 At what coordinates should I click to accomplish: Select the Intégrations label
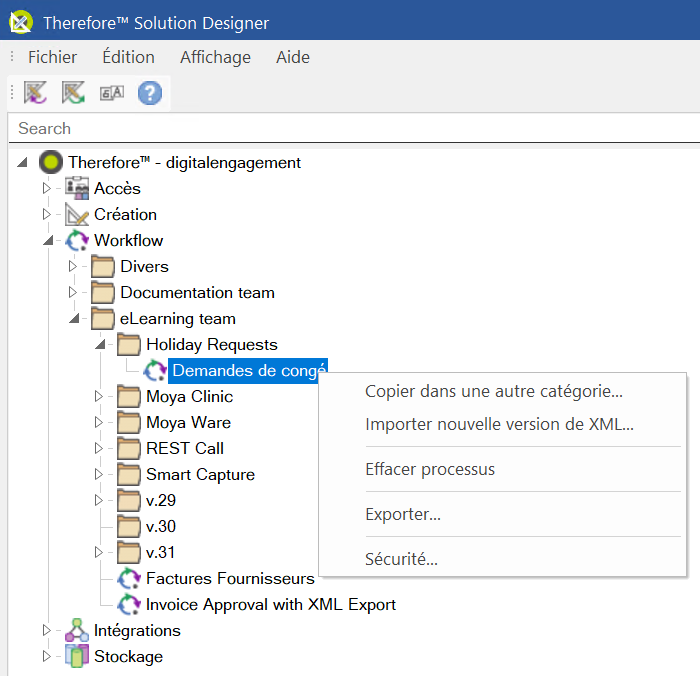tap(137, 630)
